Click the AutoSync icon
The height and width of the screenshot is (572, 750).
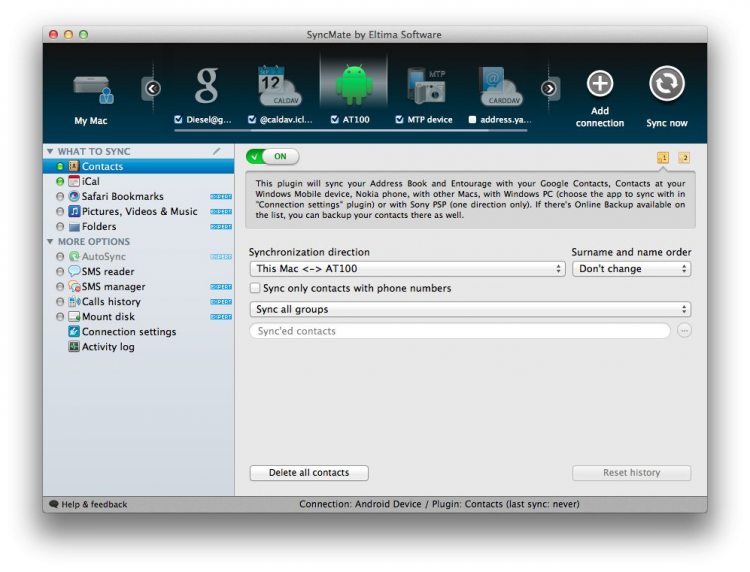[74, 256]
